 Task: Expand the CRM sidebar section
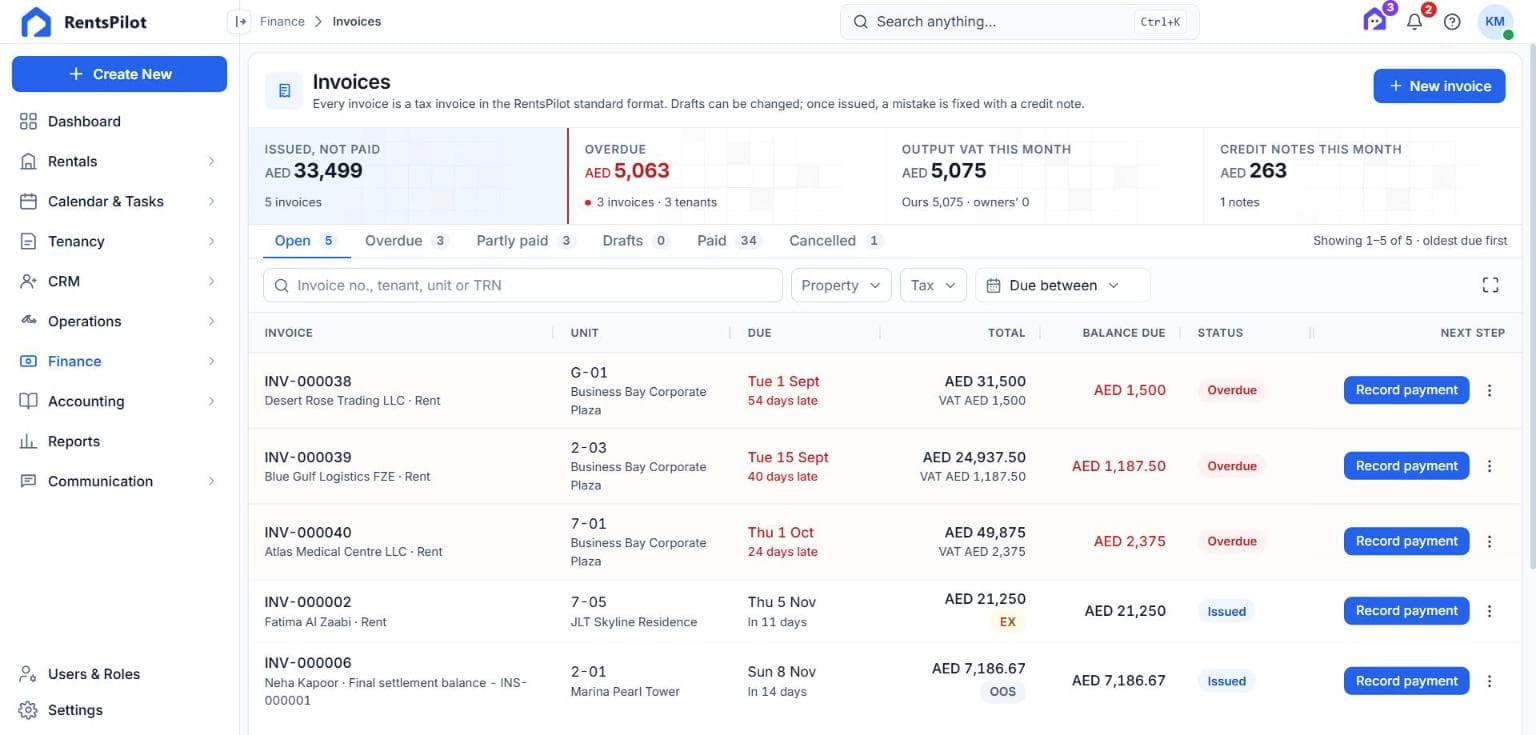pyautogui.click(x=119, y=281)
